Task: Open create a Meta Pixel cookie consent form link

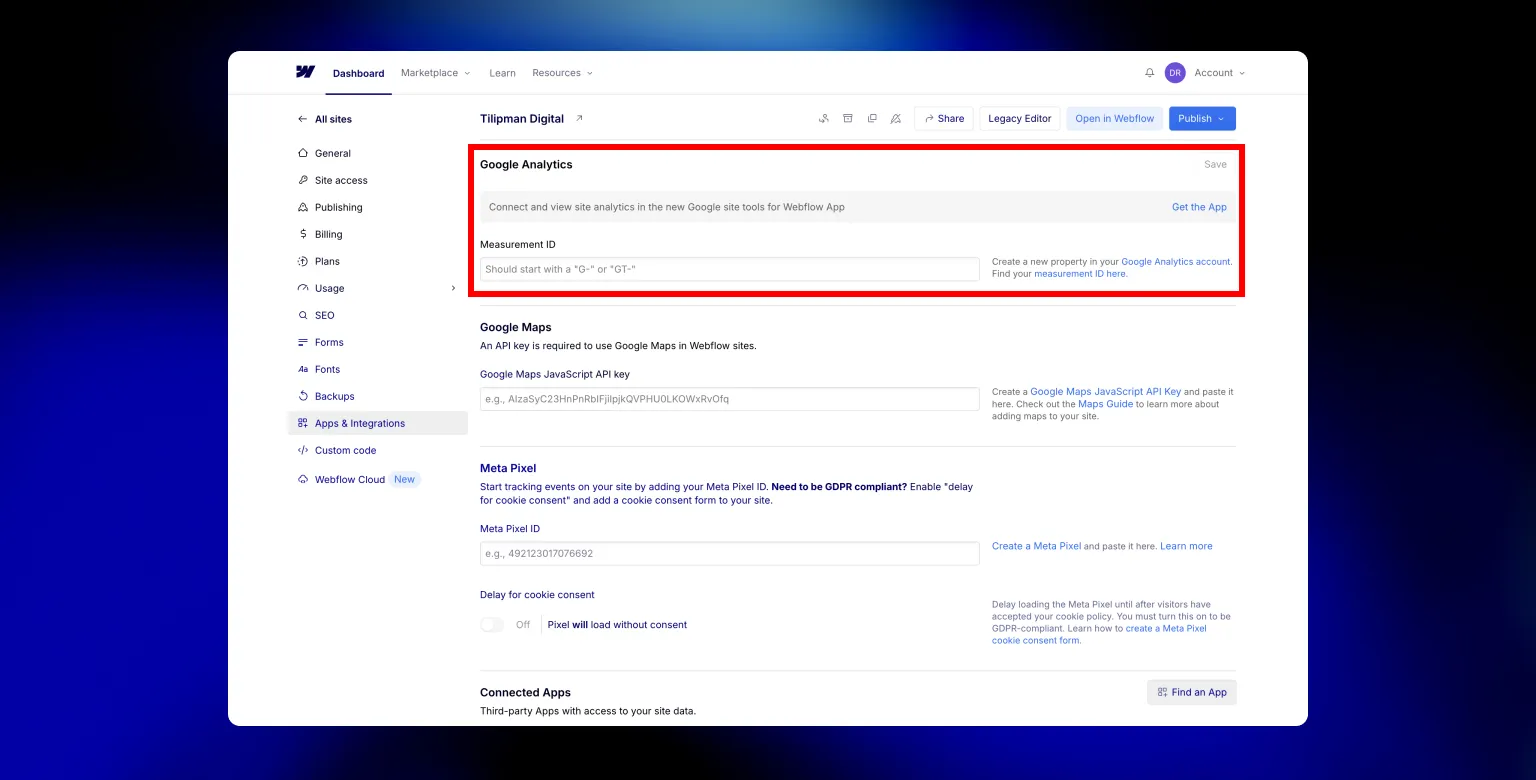Action: point(1099,634)
